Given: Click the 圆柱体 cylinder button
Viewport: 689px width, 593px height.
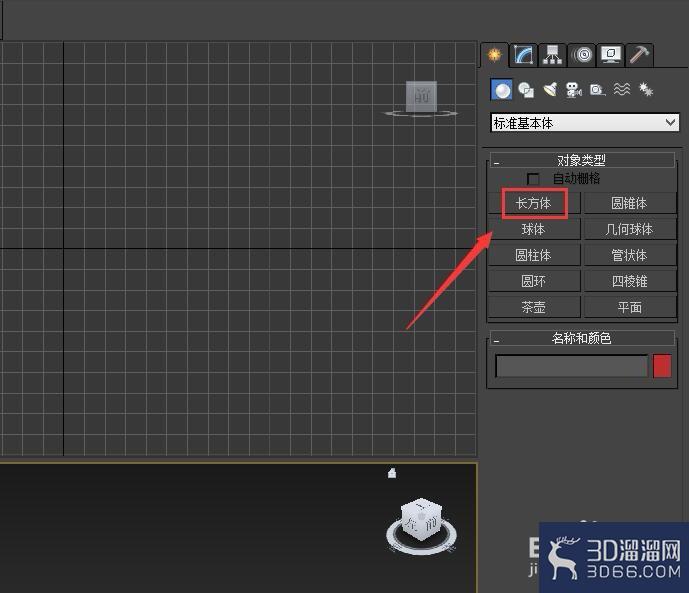Looking at the screenshot, I should tap(534, 255).
